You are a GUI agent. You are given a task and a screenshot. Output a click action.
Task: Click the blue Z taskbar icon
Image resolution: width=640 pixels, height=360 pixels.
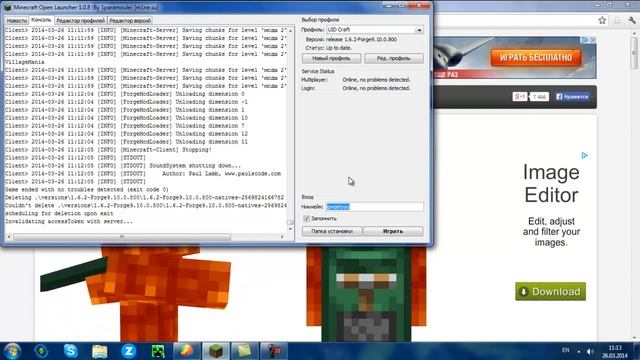click(x=129, y=351)
